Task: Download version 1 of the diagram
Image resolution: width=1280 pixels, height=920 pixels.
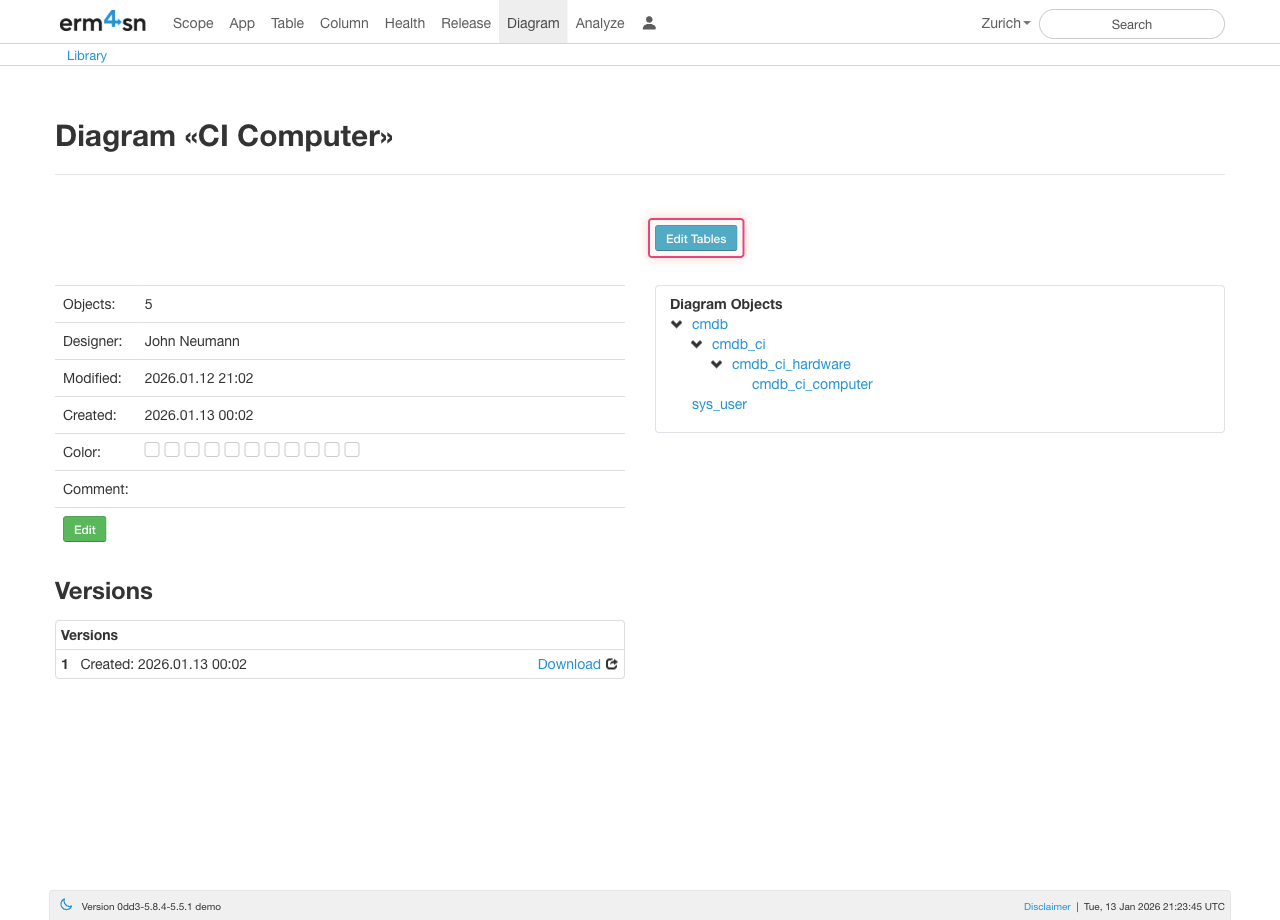Action: [x=569, y=664]
